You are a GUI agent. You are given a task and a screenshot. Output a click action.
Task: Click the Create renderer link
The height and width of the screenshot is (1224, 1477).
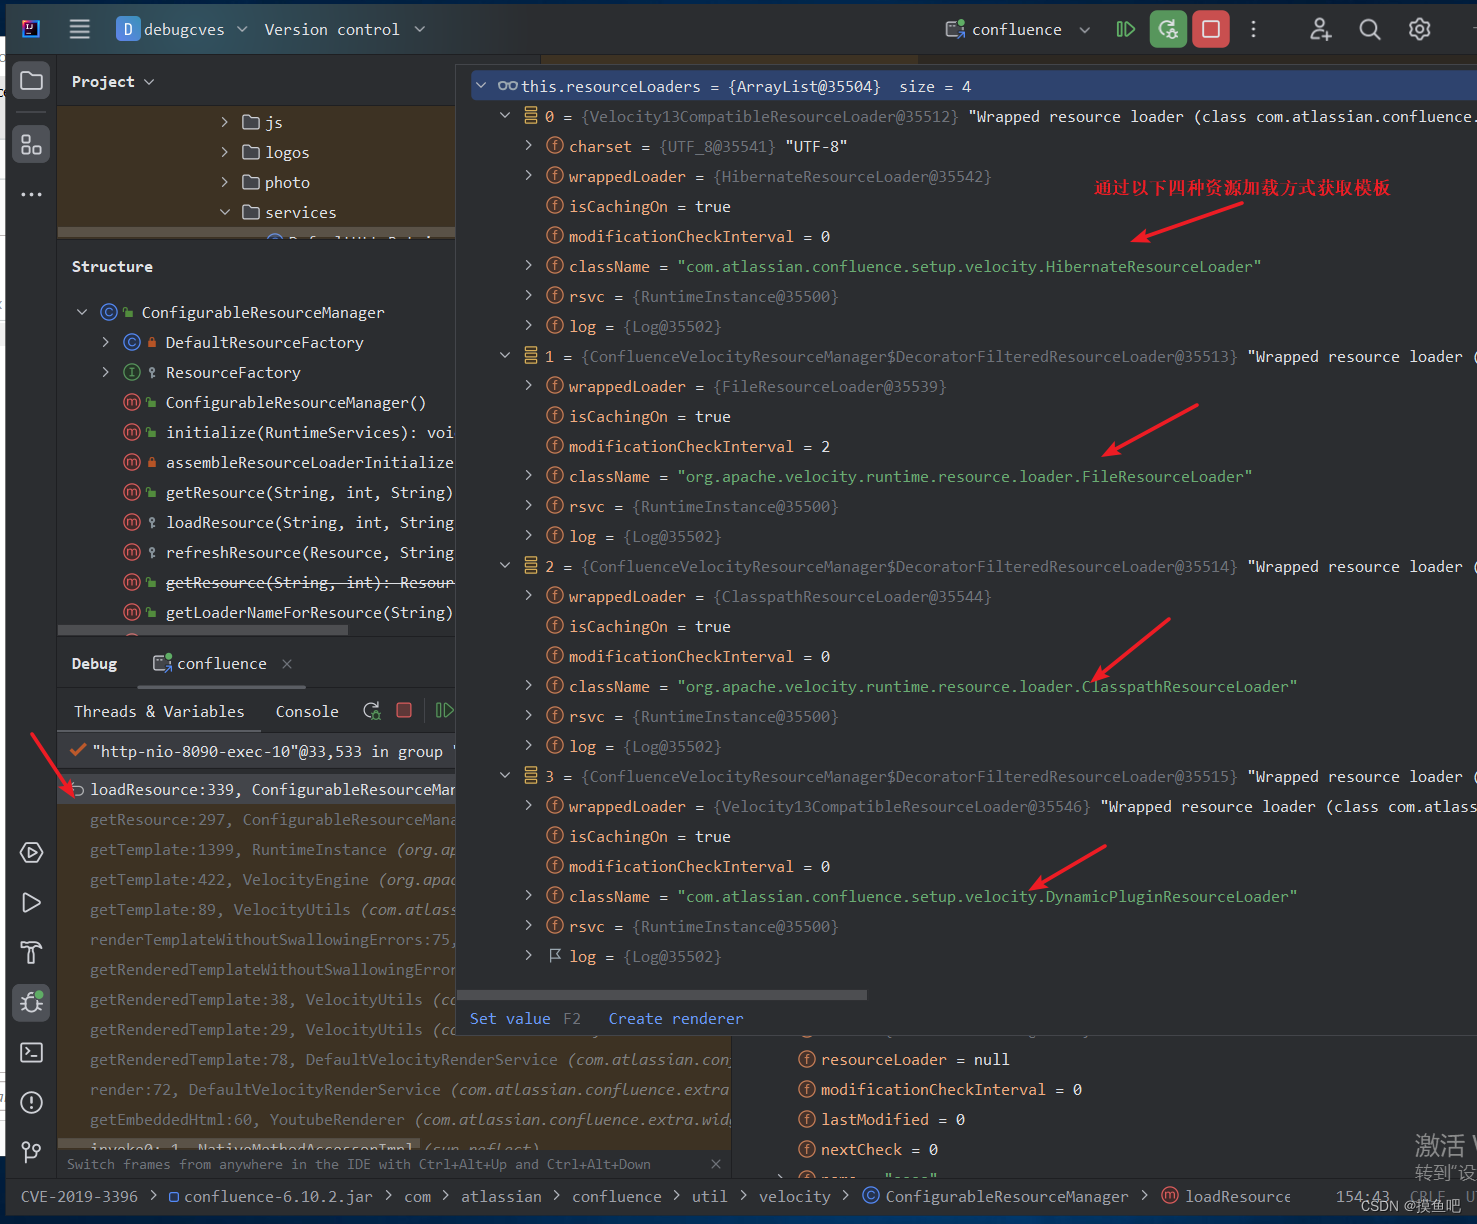pyautogui.click(x=676, y=1018)
